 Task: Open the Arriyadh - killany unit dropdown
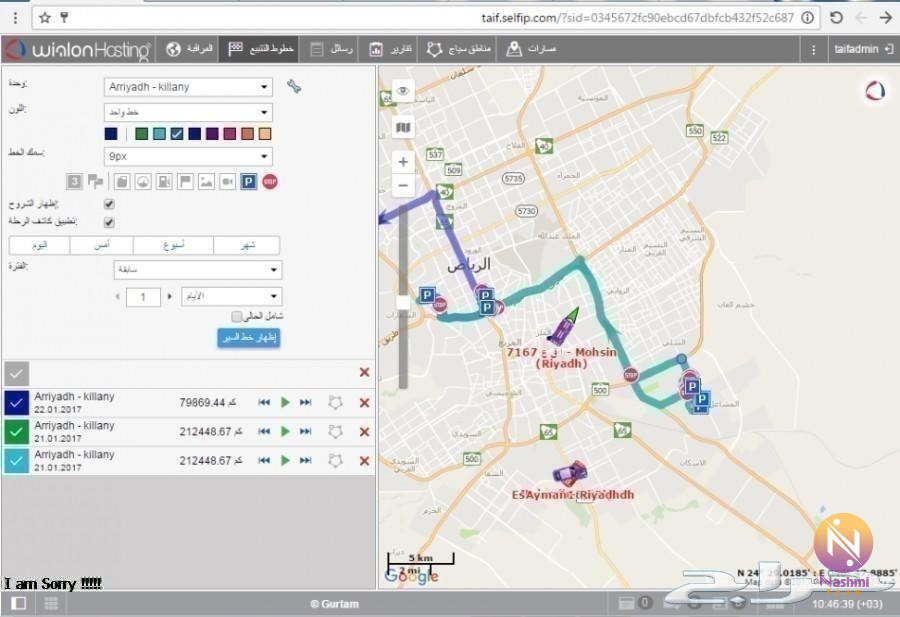click(x=188, y=87)
